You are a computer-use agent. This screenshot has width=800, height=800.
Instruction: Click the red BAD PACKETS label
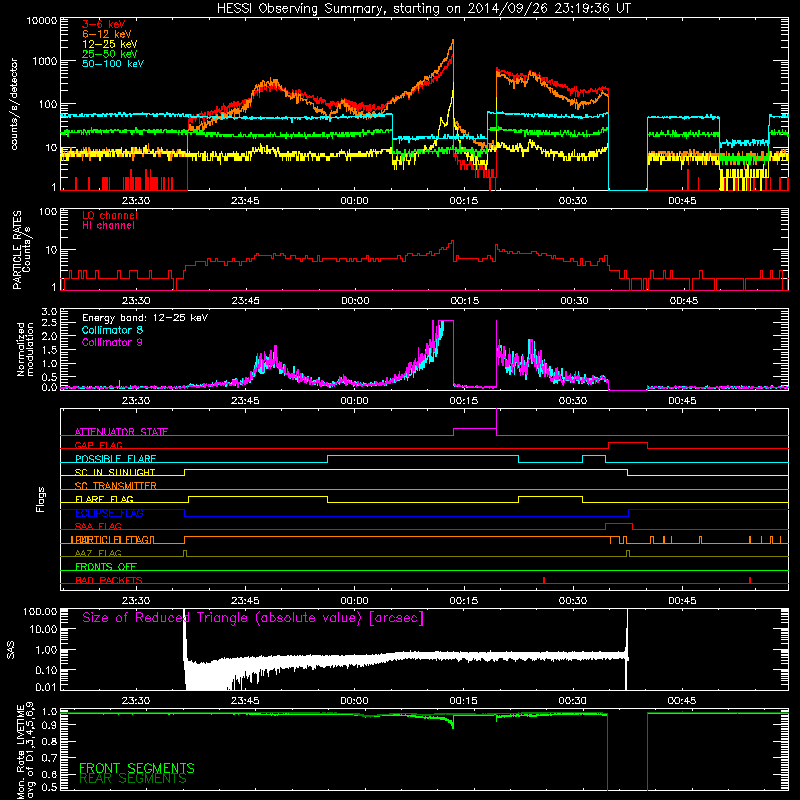[x=109, y=580]
